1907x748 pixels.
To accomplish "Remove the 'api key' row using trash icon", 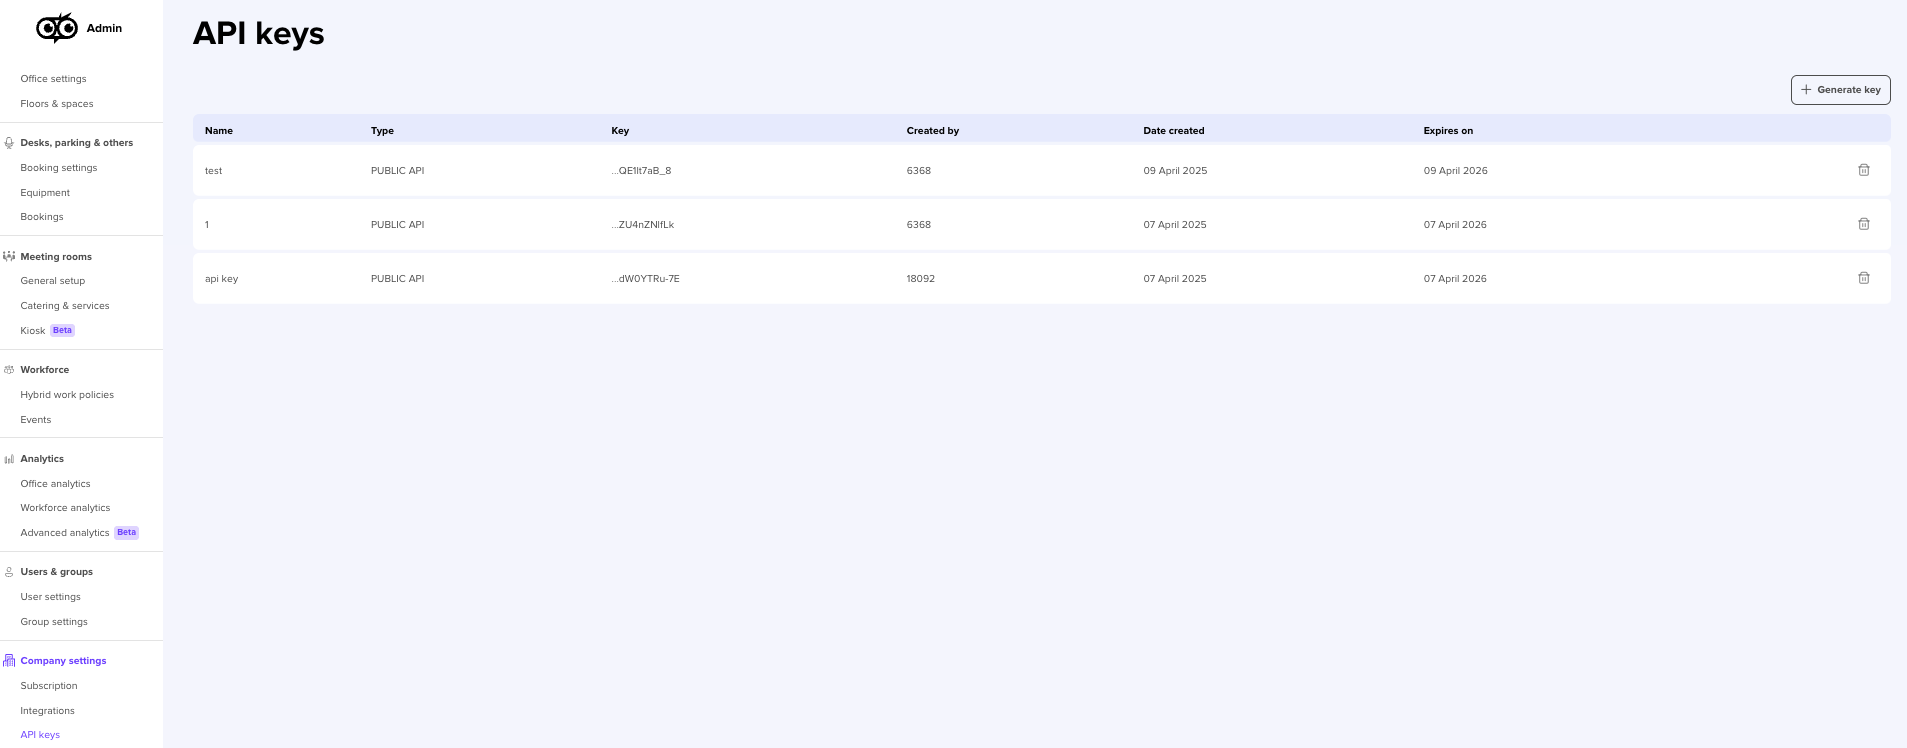I will pyautogui.click(x=1863, y=278).
